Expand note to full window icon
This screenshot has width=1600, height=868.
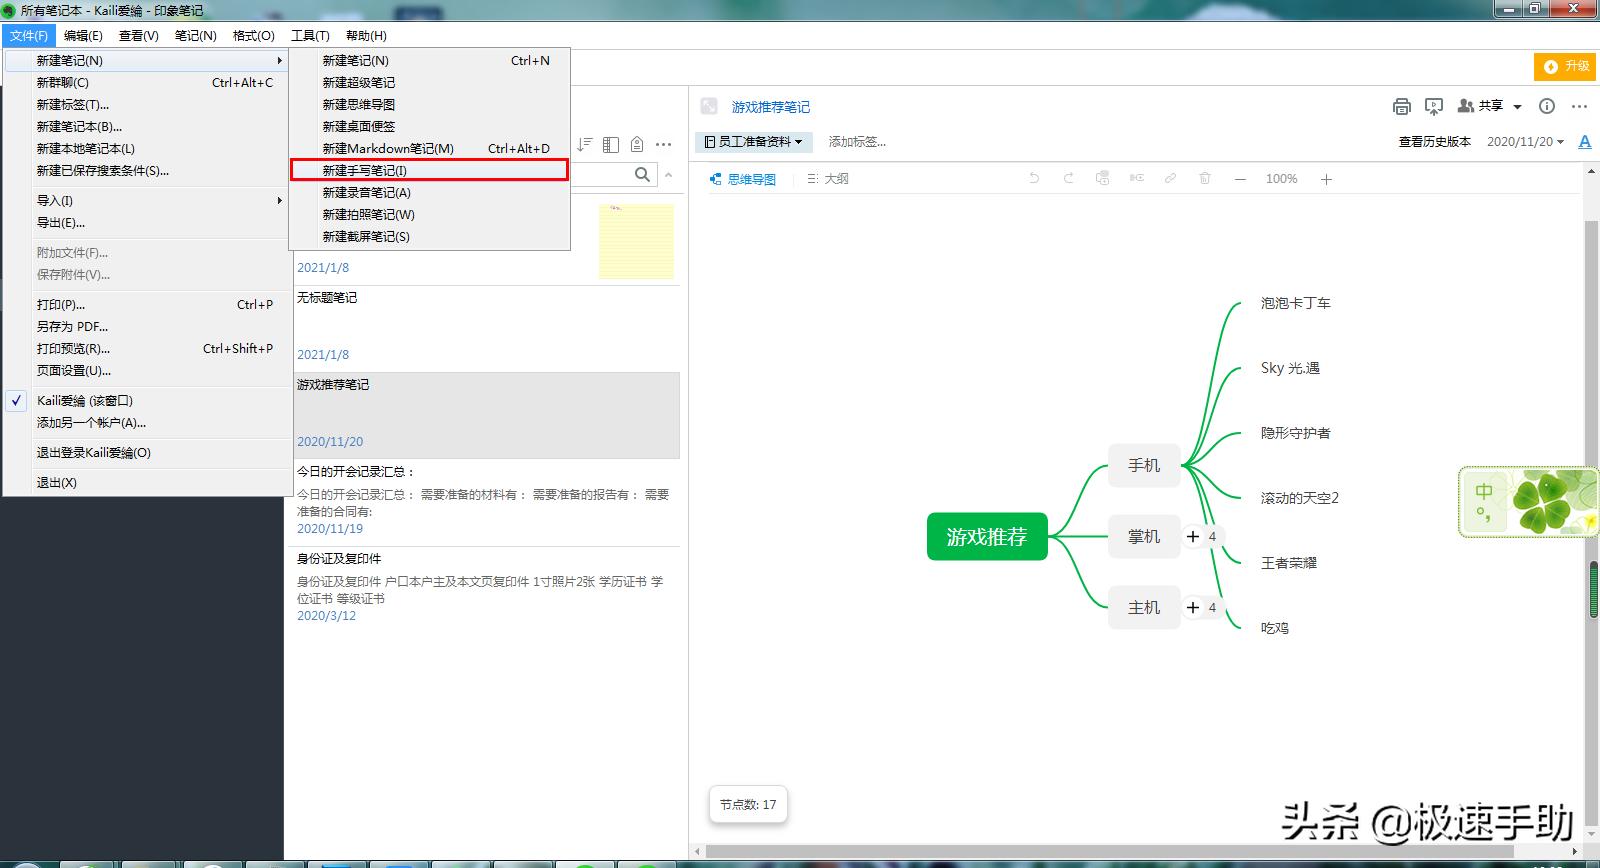(709, 106)
